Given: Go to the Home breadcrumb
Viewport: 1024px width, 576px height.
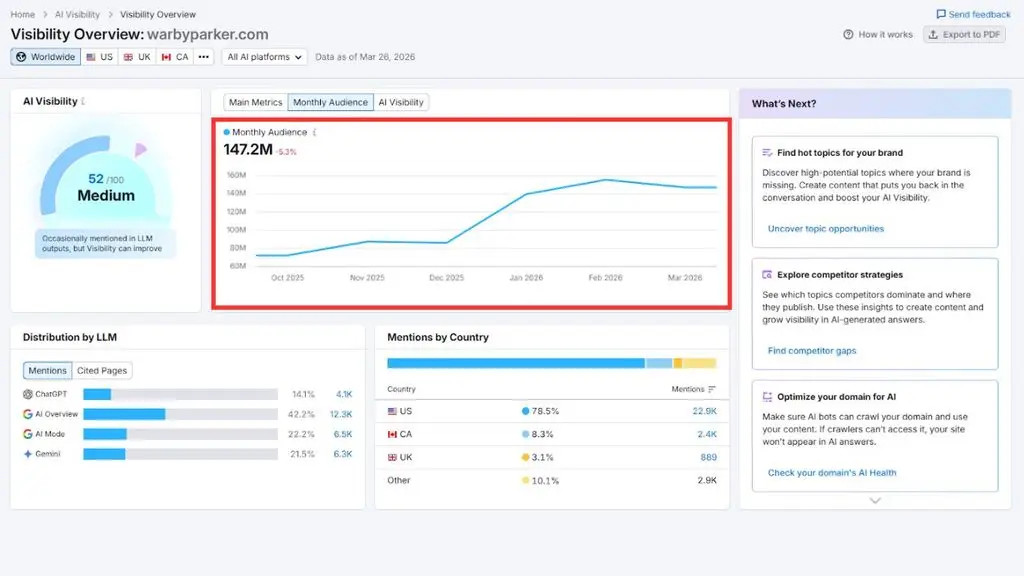Looking at the screenshot, I should 23,14.
